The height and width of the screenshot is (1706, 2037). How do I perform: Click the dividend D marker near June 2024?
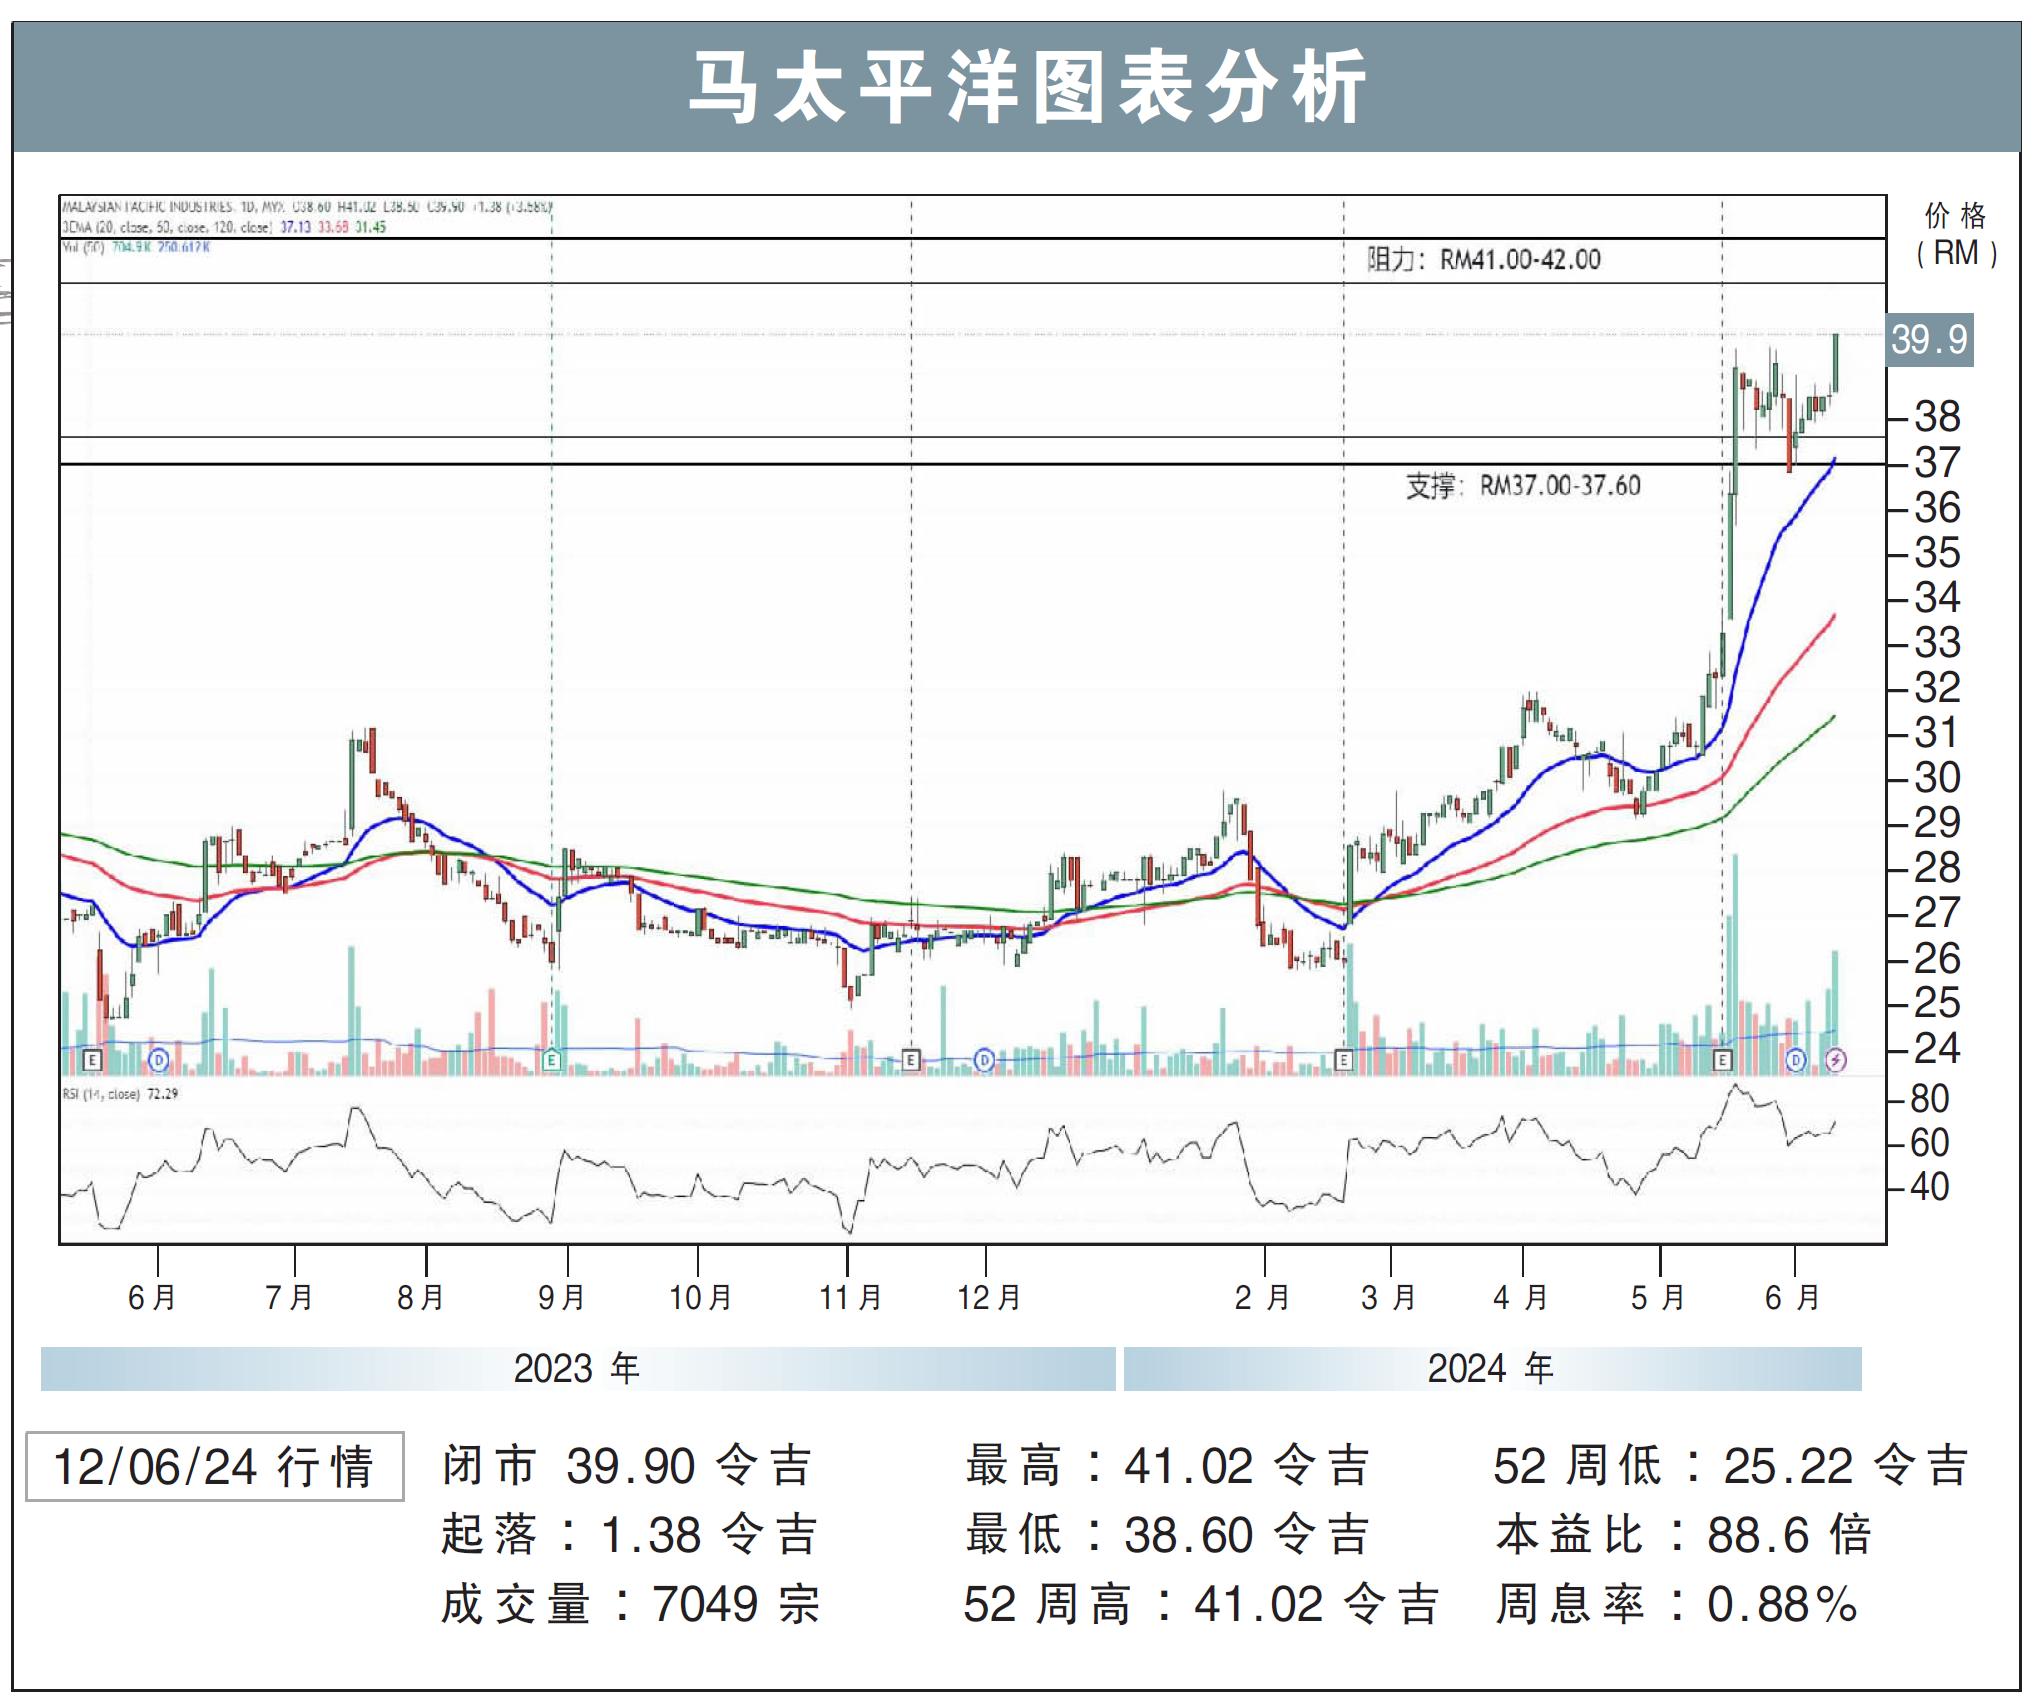(1796, 1059)
